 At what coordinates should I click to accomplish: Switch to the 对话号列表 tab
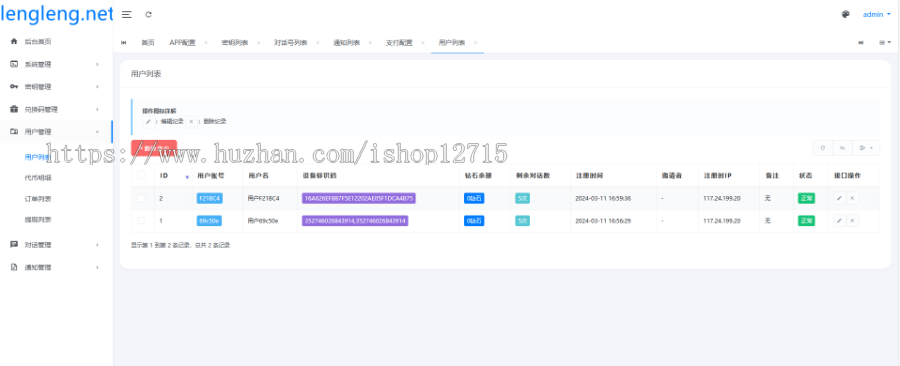(x=290, y=42)
